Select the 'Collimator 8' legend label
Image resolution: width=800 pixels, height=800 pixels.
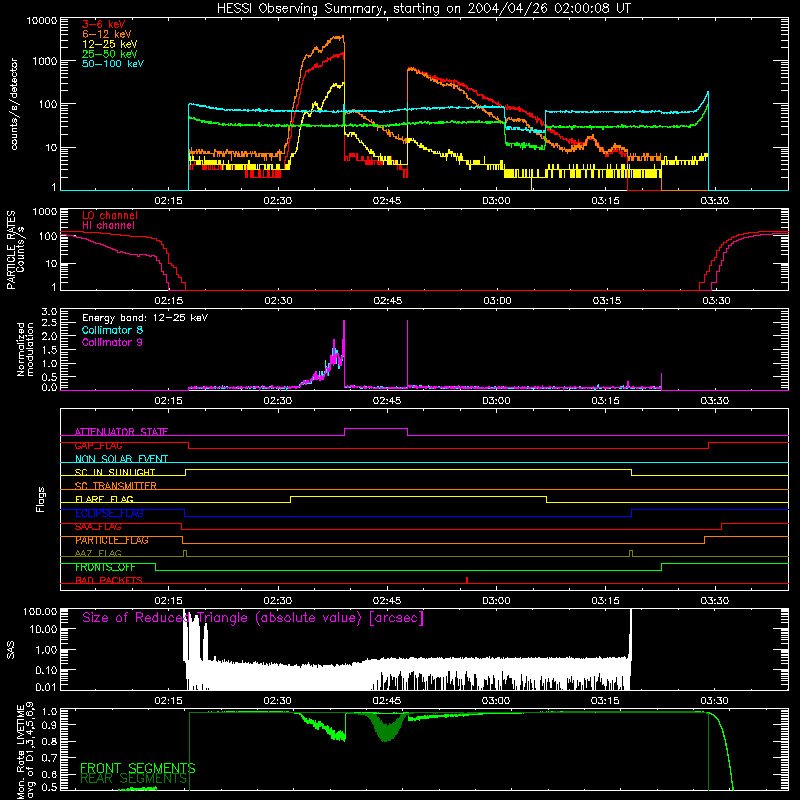point(112,330)
